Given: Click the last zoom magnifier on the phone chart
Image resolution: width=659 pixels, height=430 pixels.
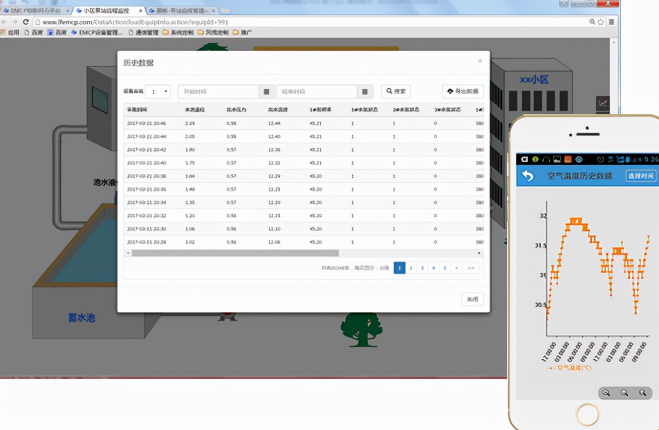Looking at the screenshot, I should pos(642,393).
